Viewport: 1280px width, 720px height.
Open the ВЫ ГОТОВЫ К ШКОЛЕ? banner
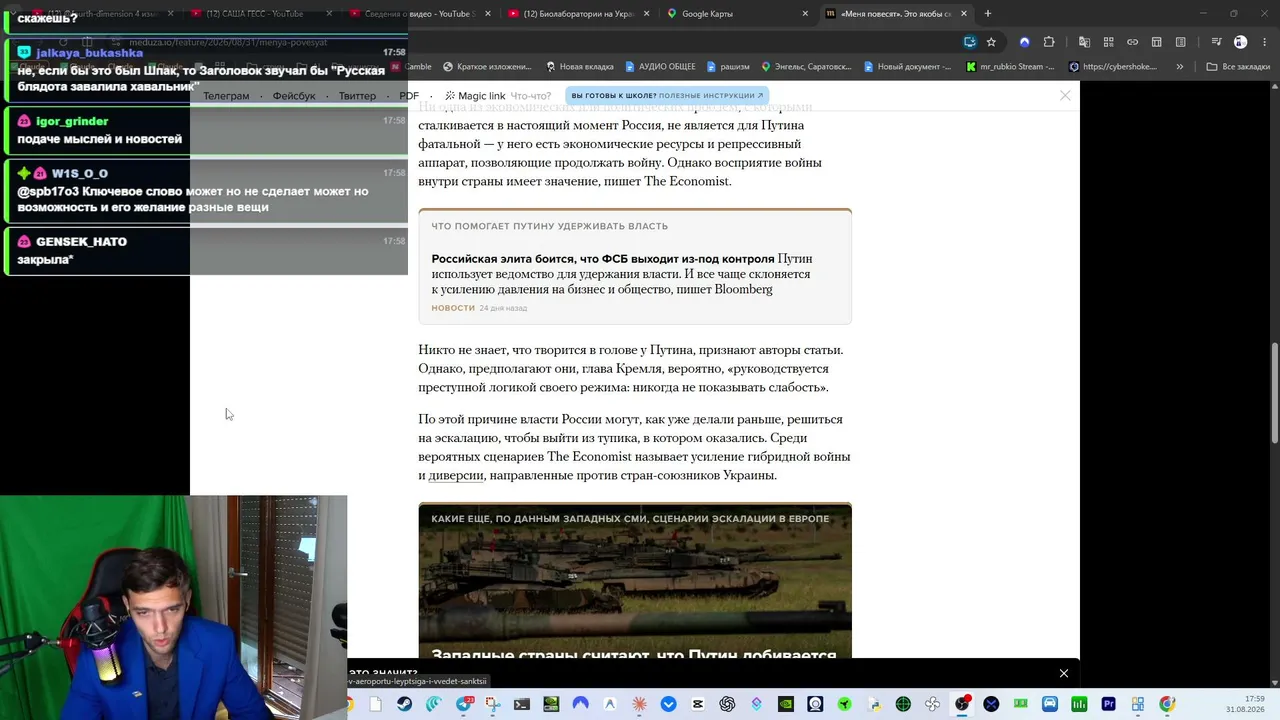click(x=667, y=96)
